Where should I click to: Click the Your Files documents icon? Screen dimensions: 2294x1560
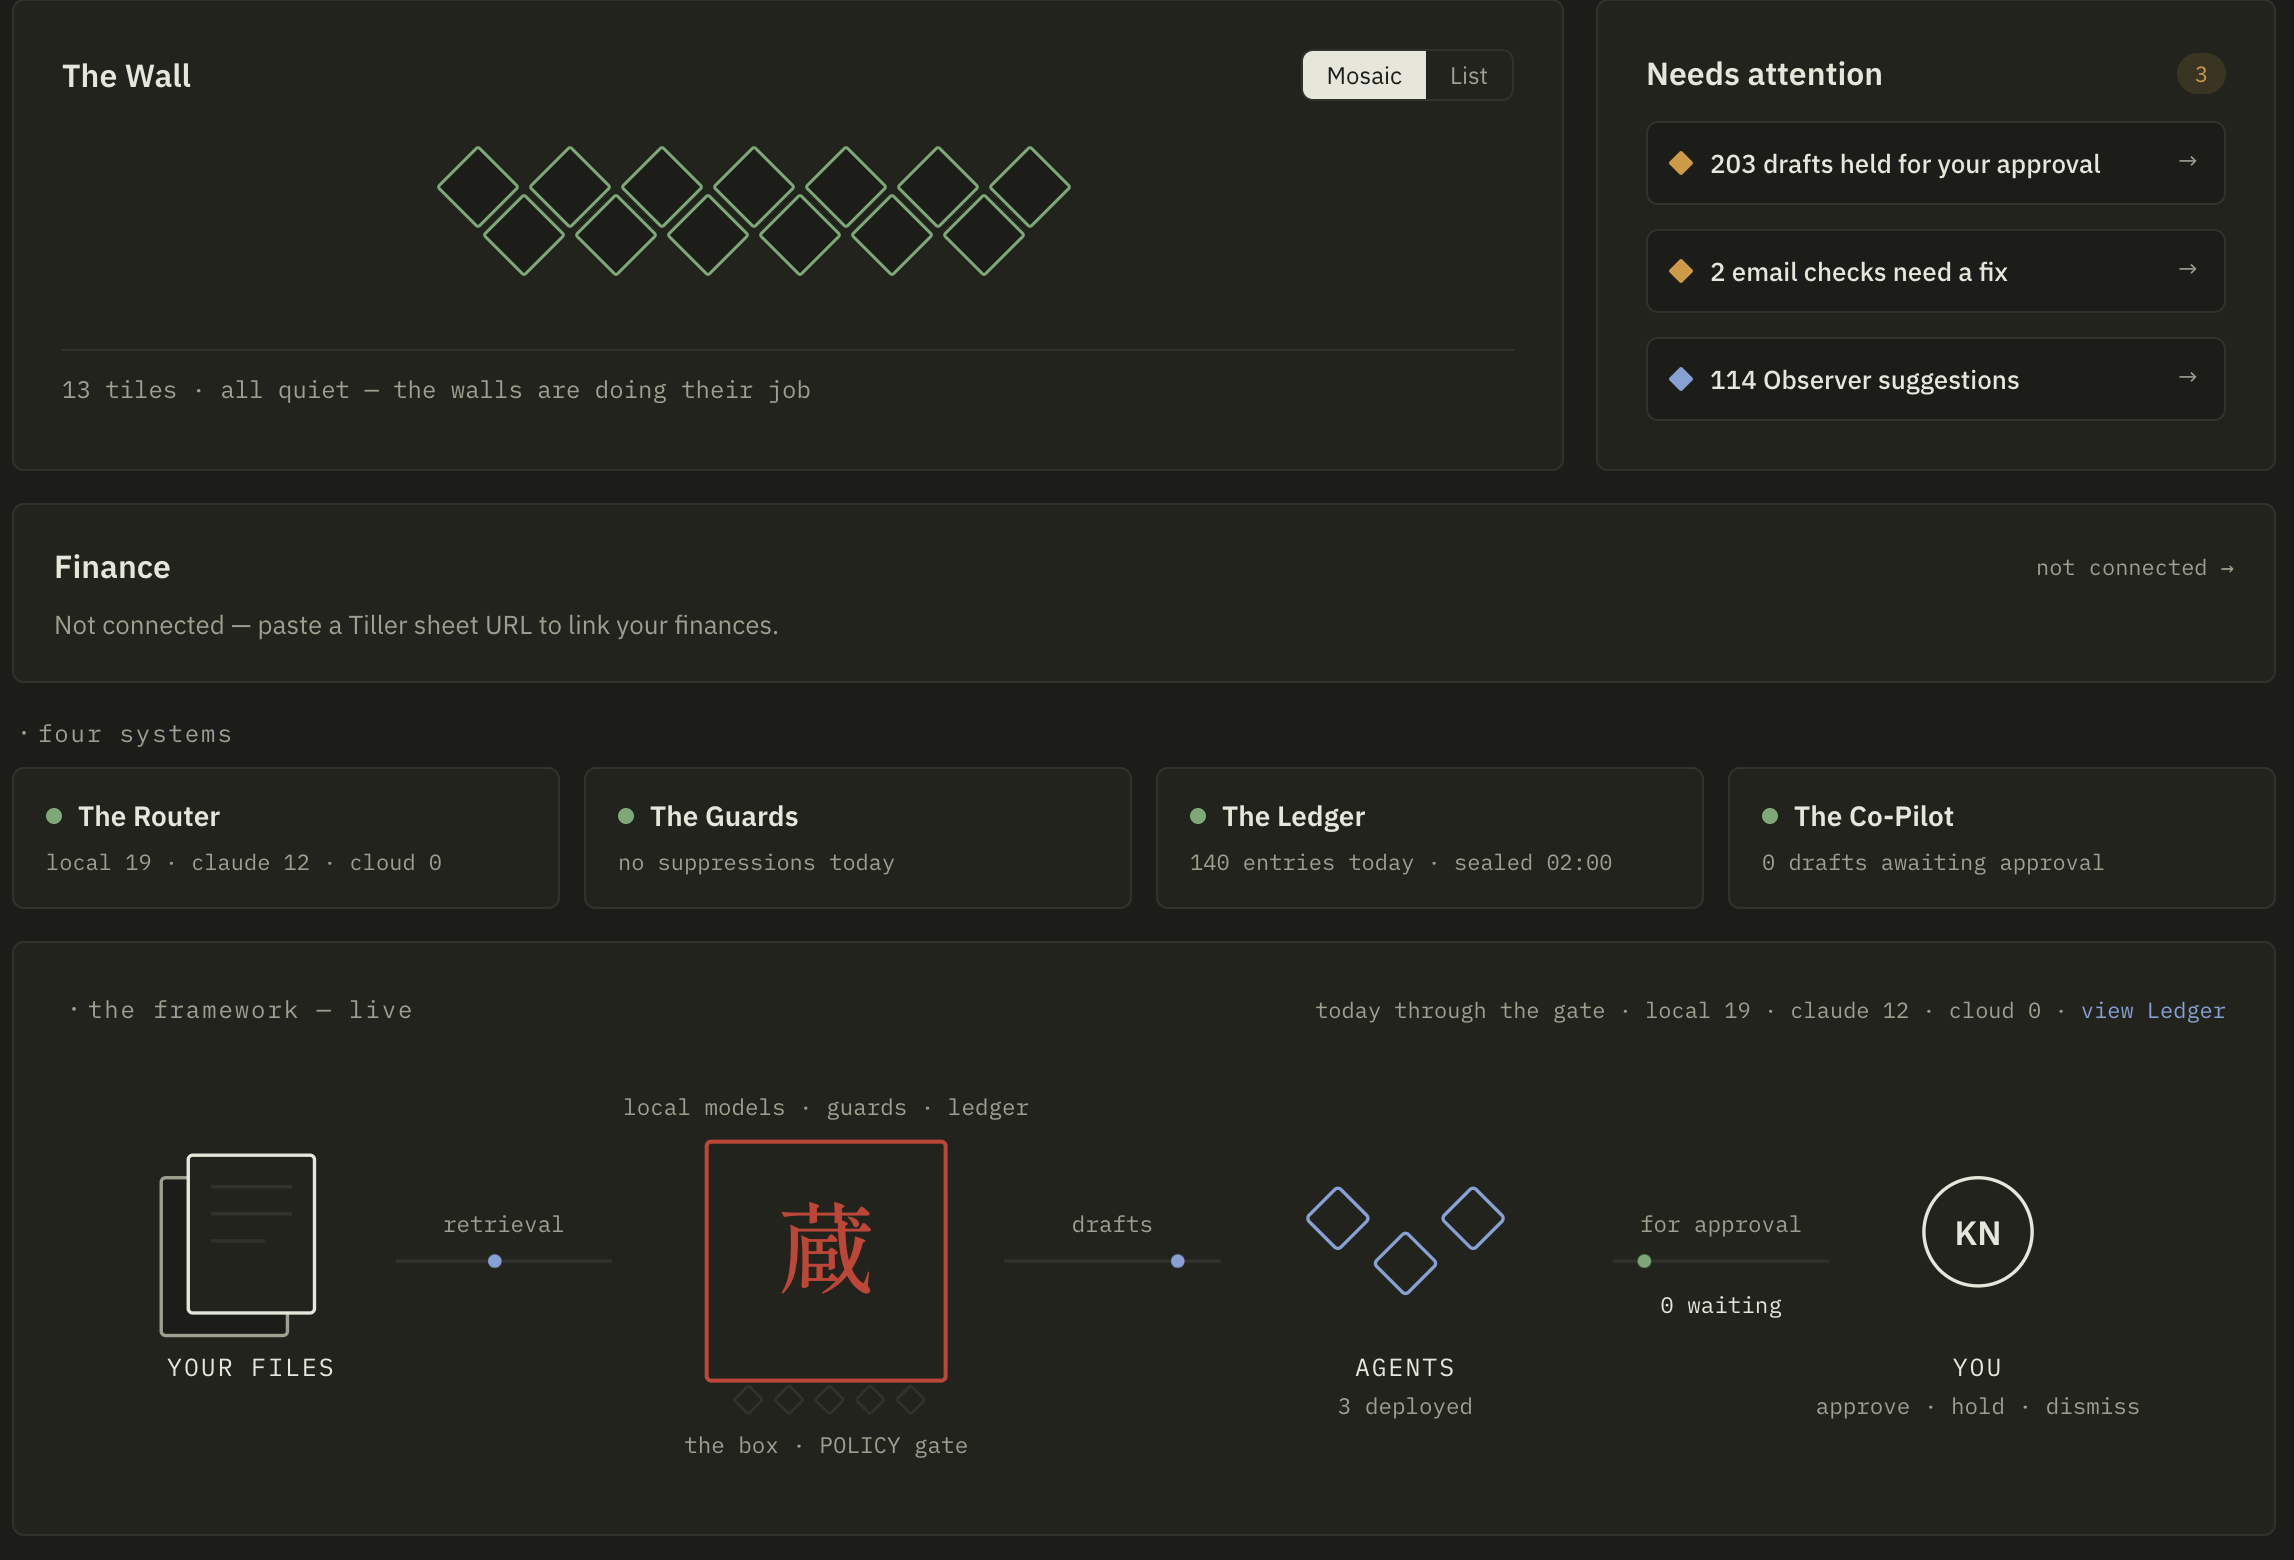pyautogui.click(x=238, y=1244)
